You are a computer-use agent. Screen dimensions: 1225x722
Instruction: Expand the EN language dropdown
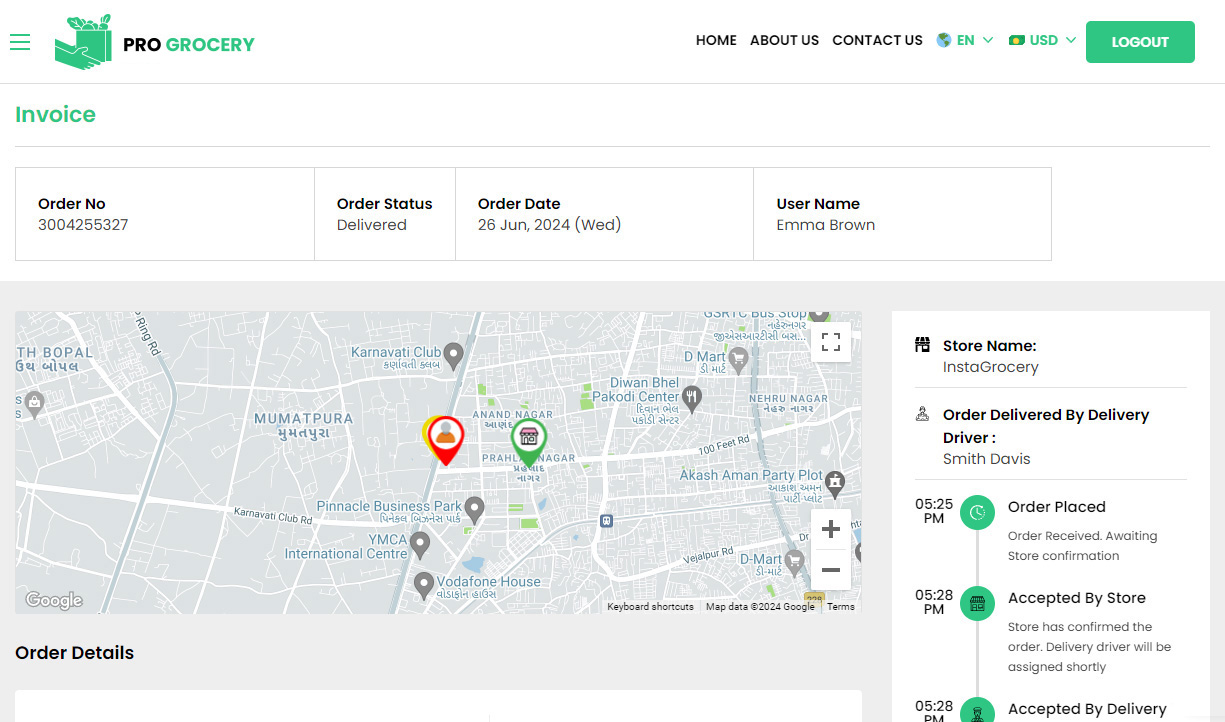pos(965,41)
